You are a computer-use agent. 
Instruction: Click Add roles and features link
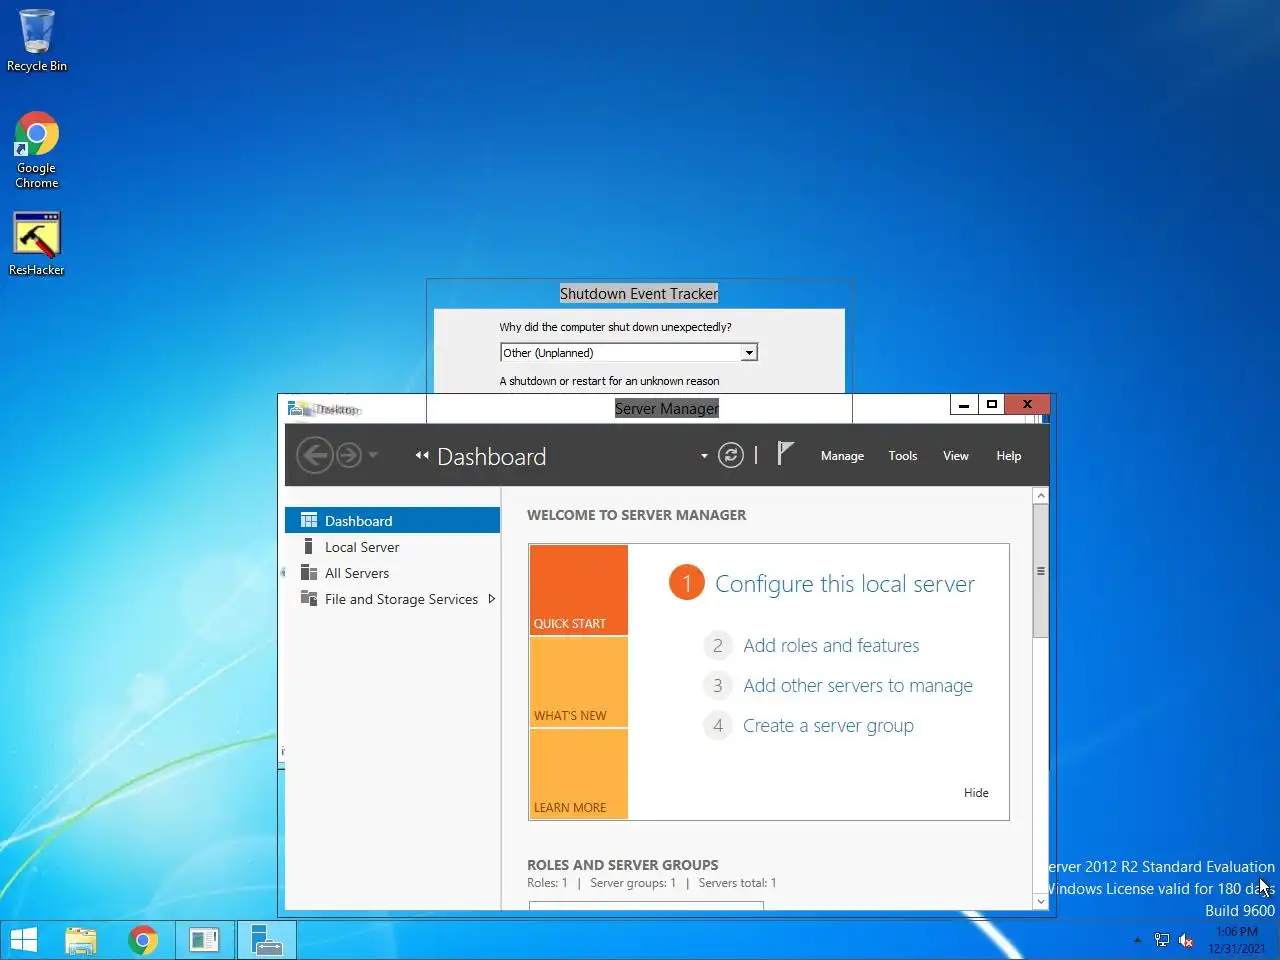click(x=831, y=646)
